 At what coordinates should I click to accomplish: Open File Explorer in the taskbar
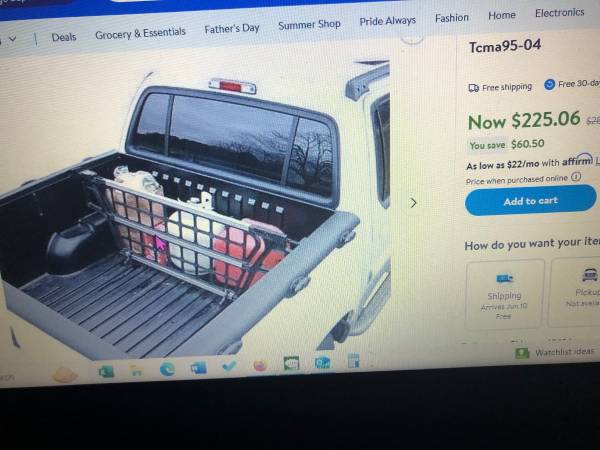136,370
